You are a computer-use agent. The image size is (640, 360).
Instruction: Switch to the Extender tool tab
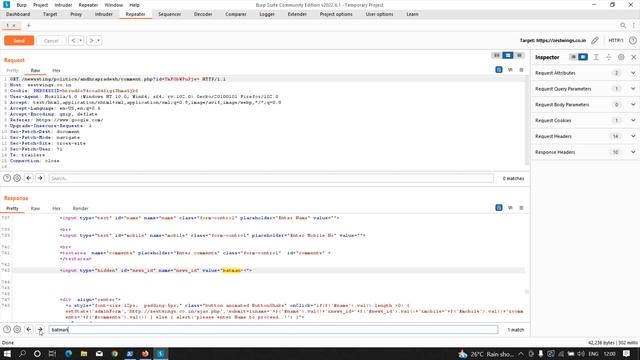(297, 14)
